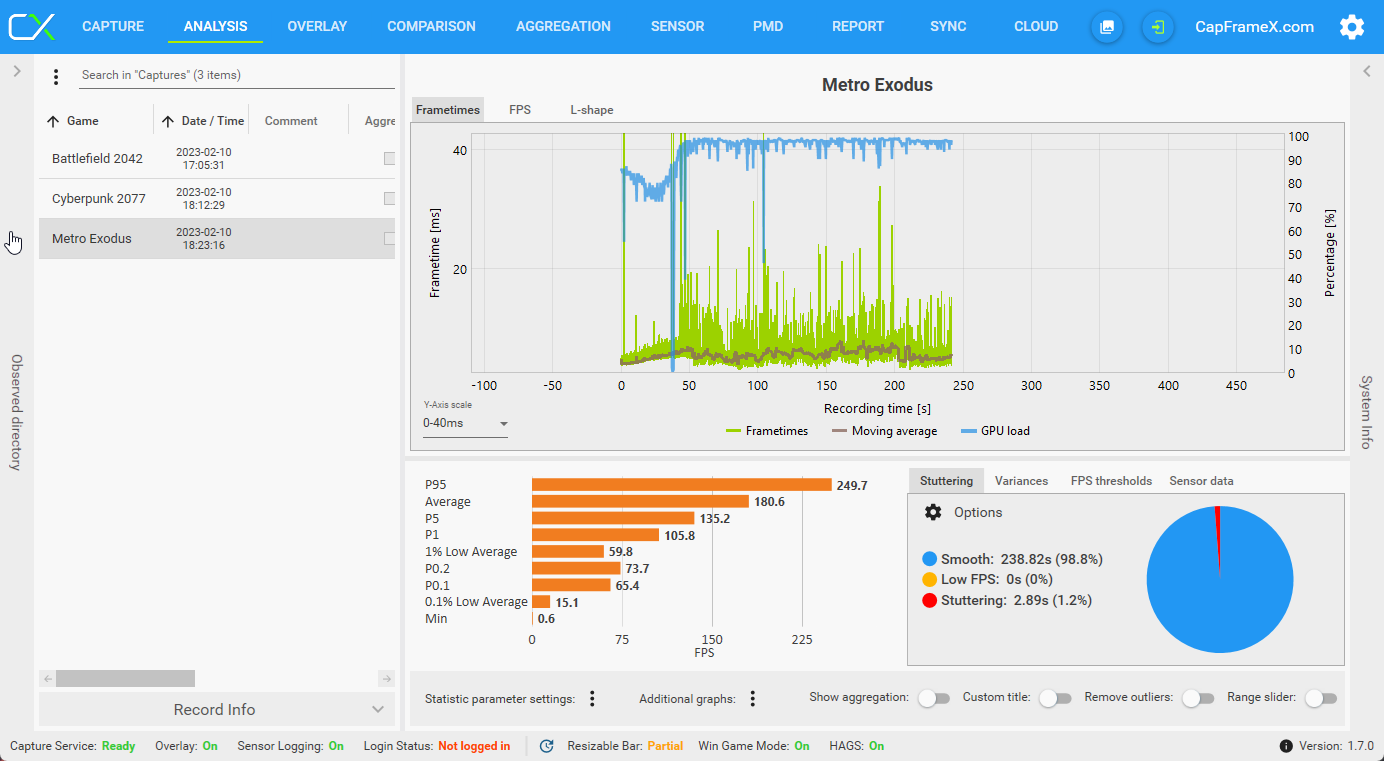Viewport: 1384px width, 761px height.
Task: Enable the Range slider switch
Action: [1320, 698]
